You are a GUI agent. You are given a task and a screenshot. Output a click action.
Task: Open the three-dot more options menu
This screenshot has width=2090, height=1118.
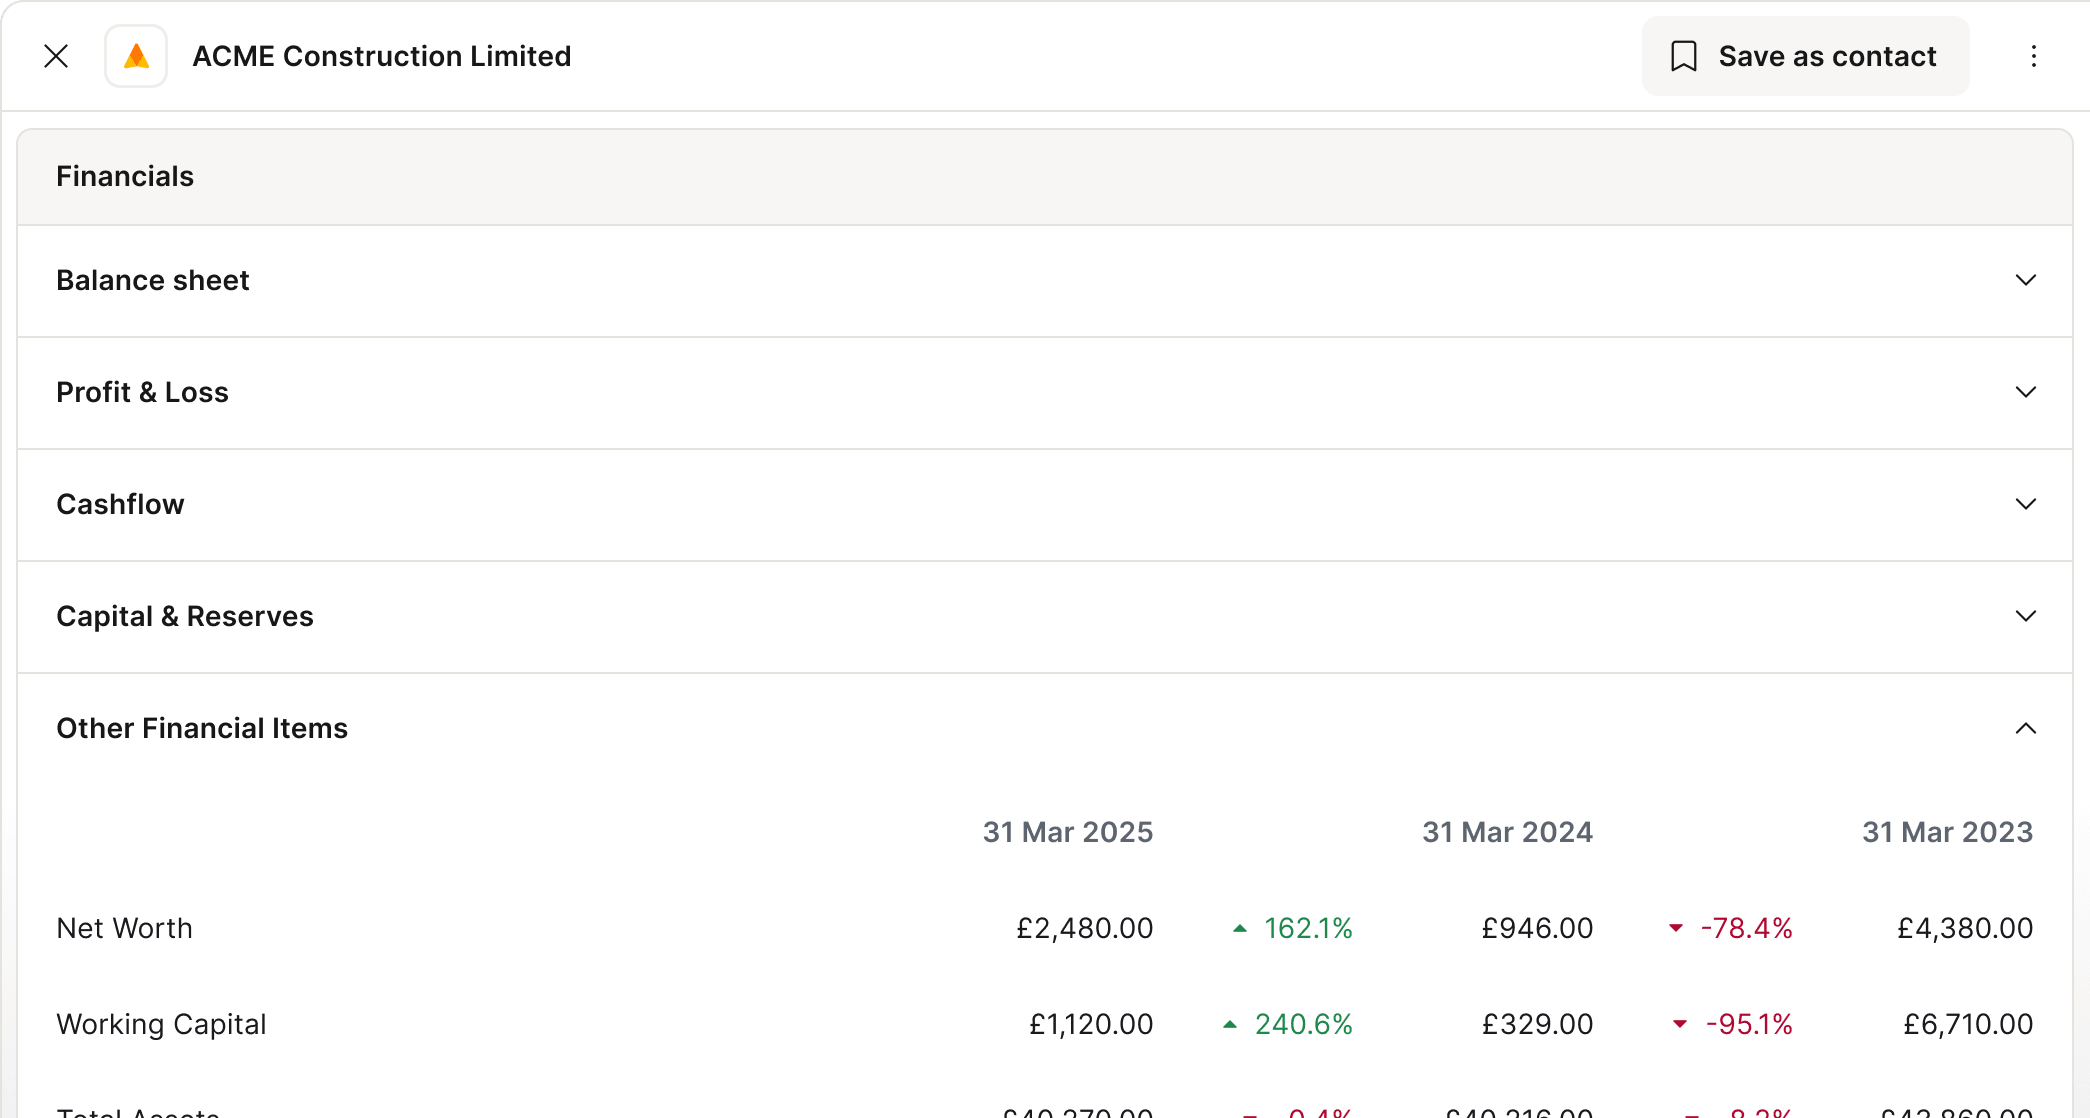[2033, 56]
